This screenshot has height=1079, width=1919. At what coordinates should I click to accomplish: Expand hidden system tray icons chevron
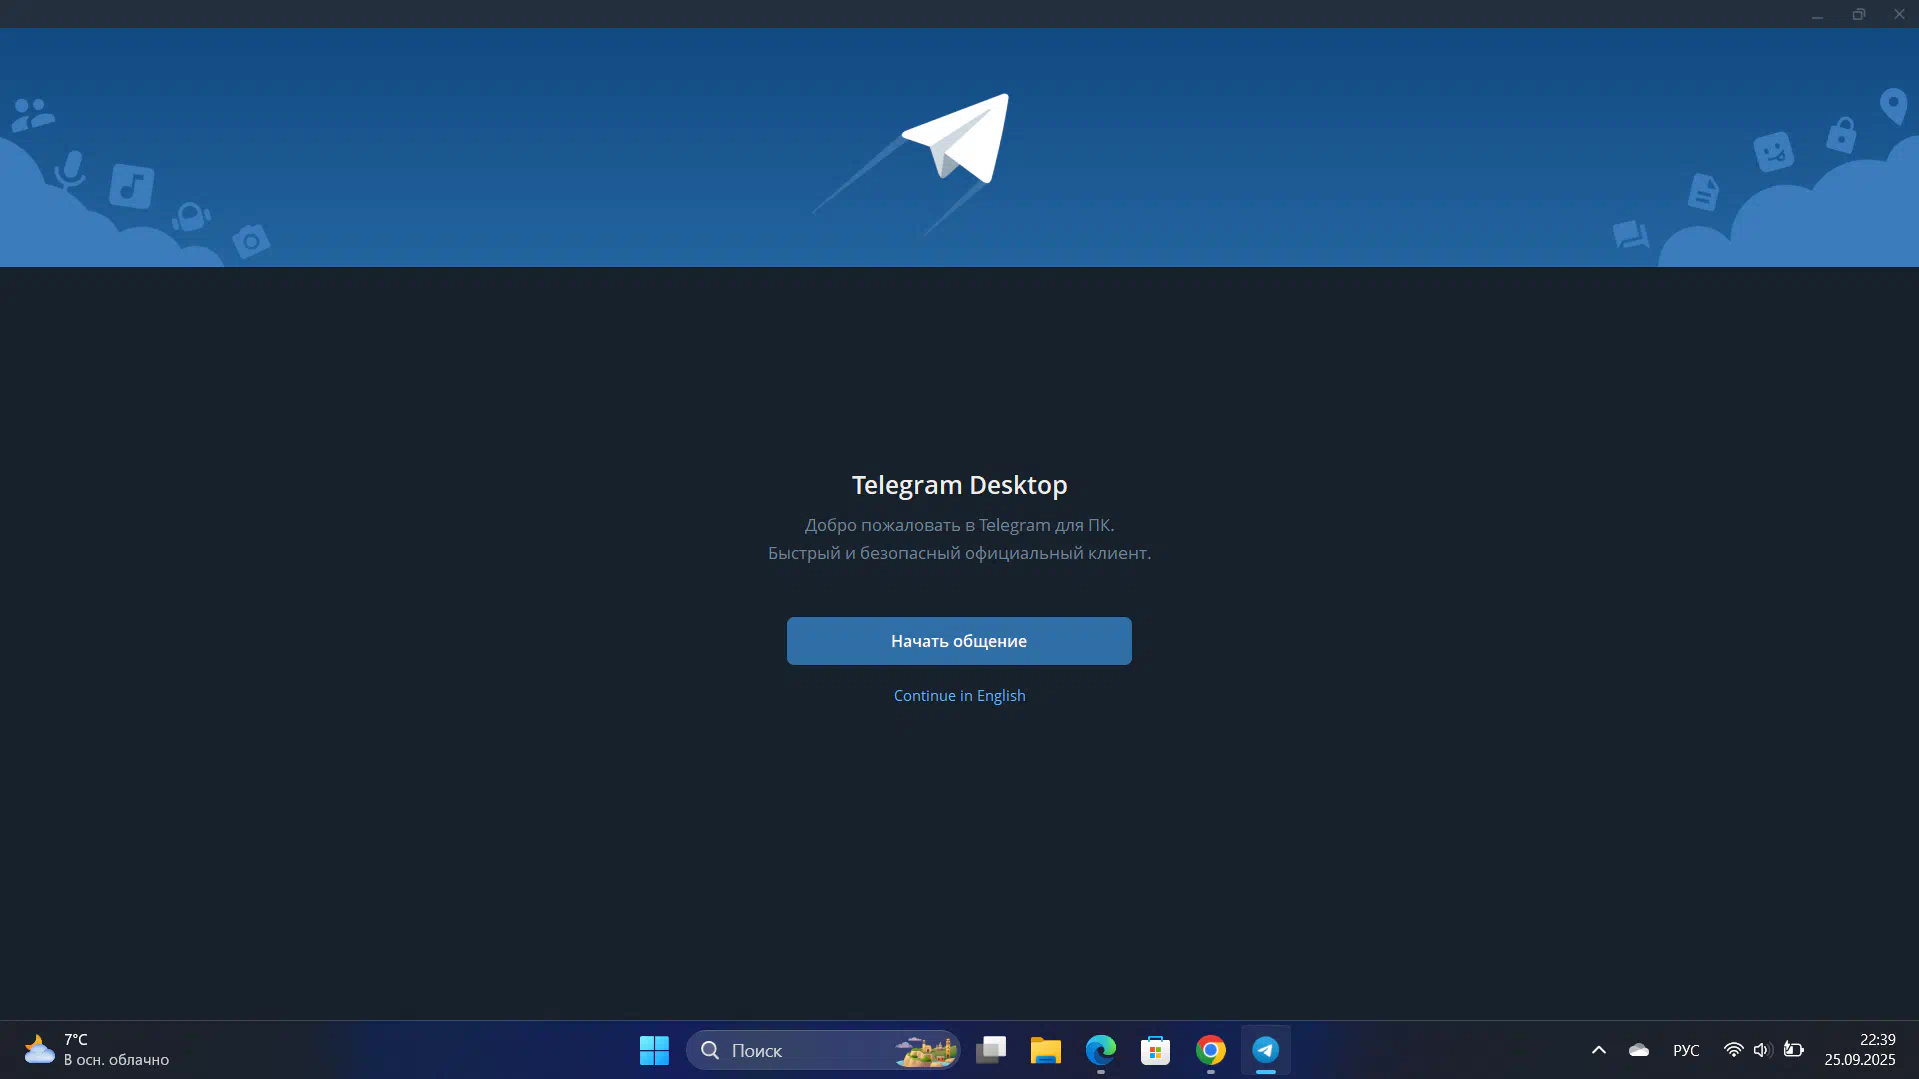pos(1598,1050)
